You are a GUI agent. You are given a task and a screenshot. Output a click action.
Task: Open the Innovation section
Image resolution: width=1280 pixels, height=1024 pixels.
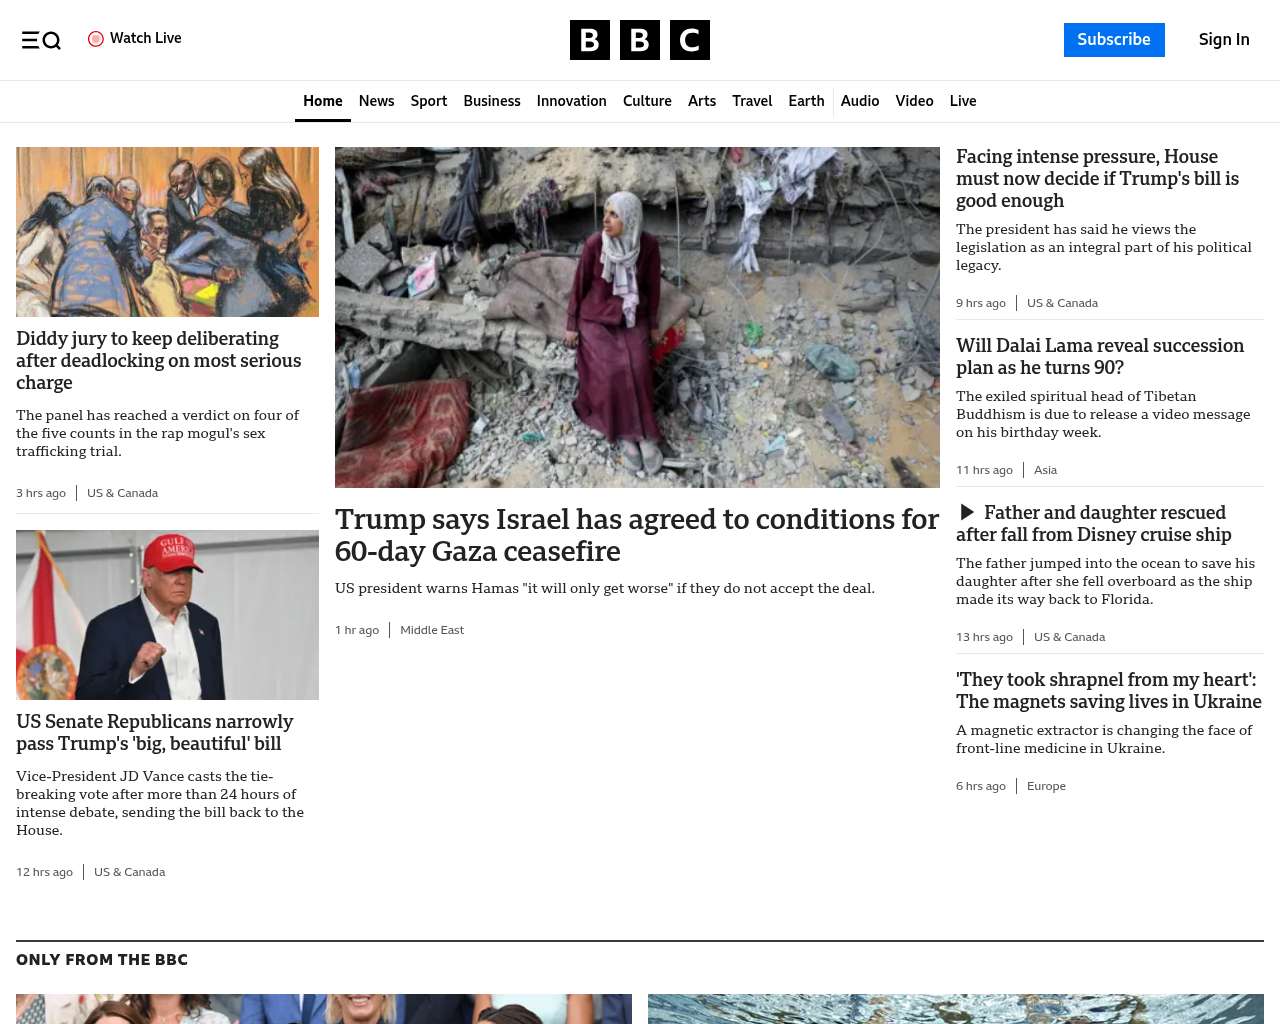point(571,101)
